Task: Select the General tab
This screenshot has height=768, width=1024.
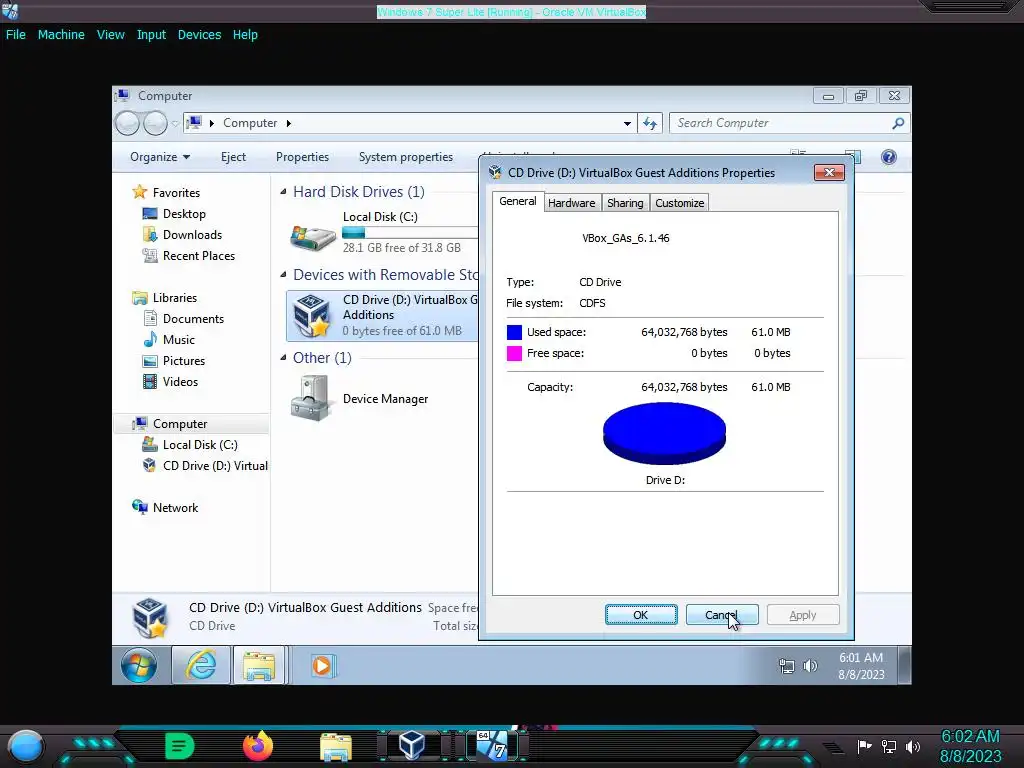Action: 518,201
